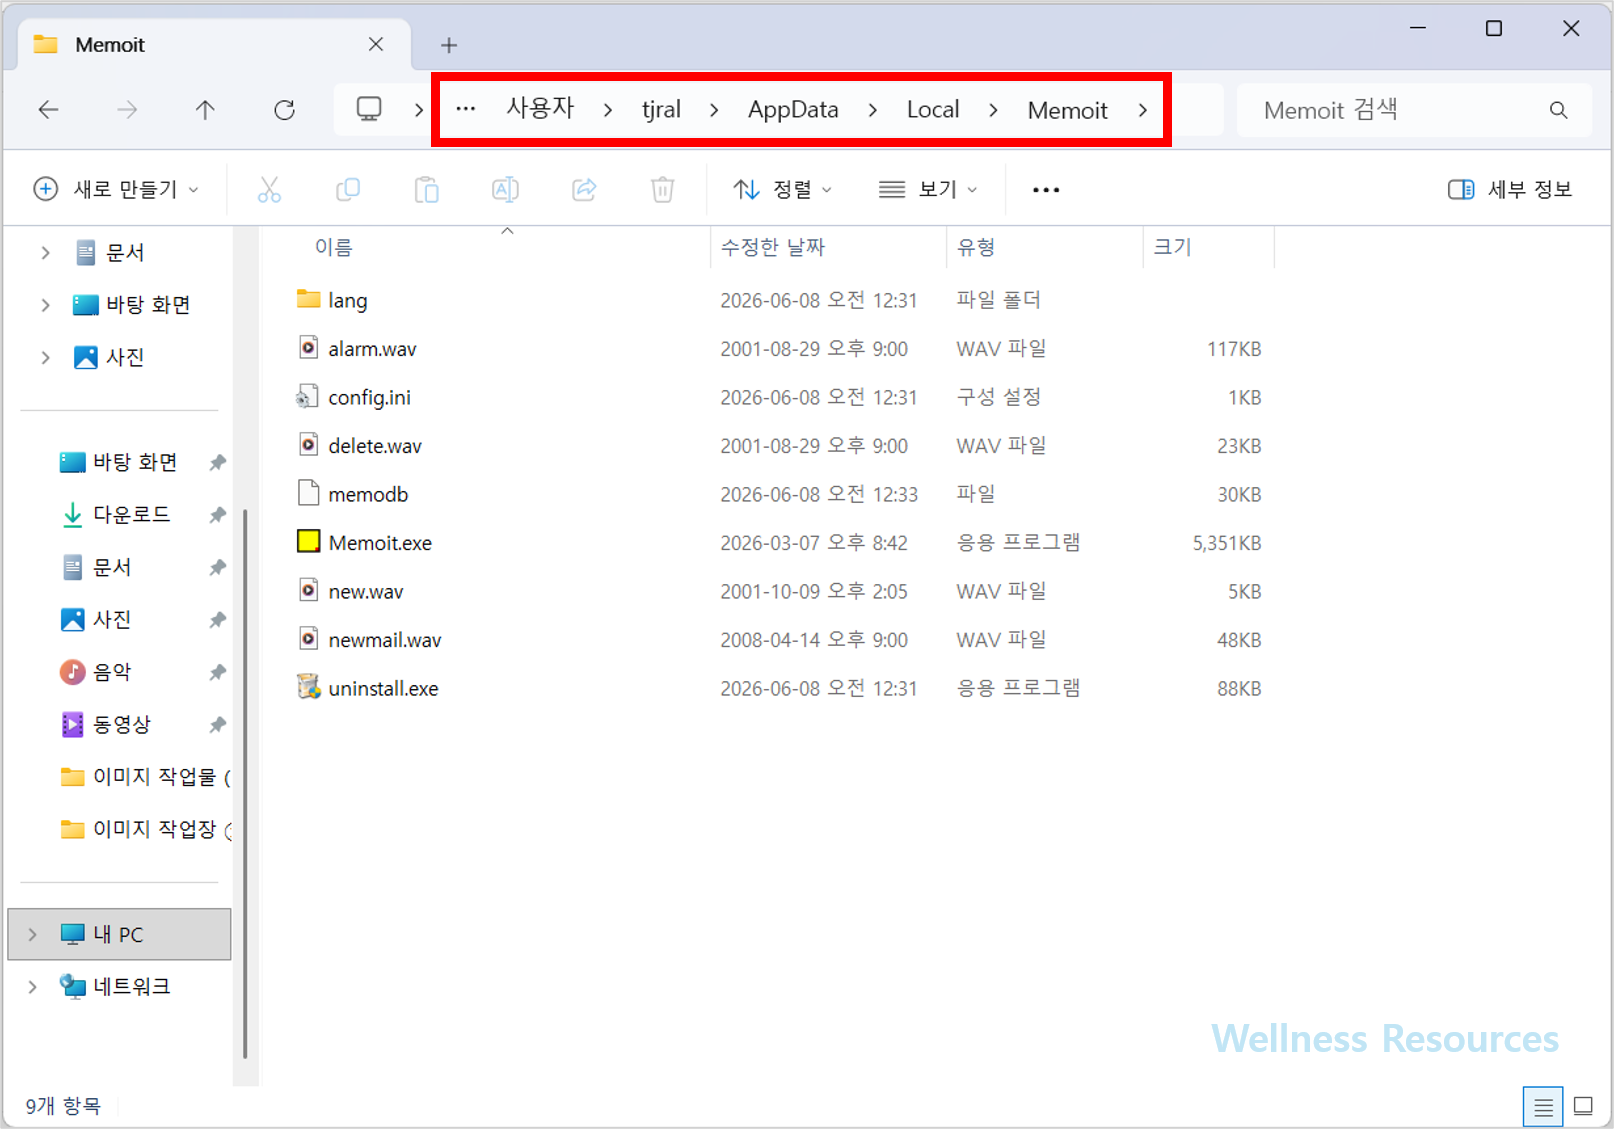
Task: Click the Rename icon in toolbar
Action: pyautogui.click(x=505, y=189)
